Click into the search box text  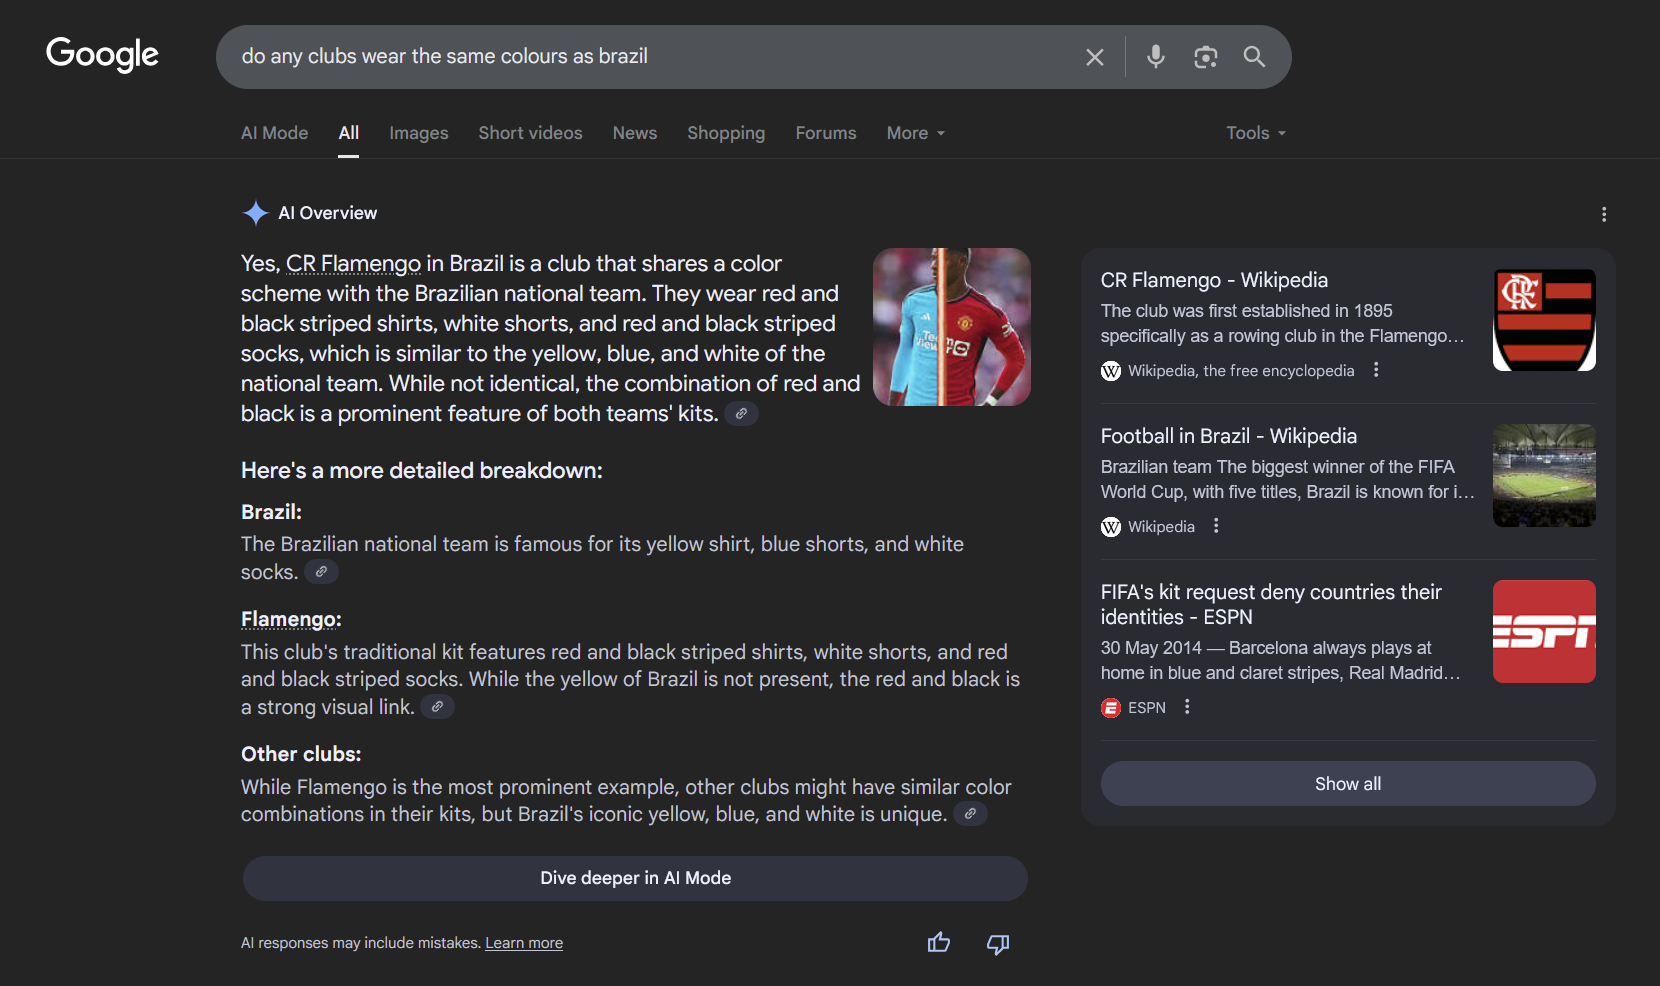click(x=445, y=57)
